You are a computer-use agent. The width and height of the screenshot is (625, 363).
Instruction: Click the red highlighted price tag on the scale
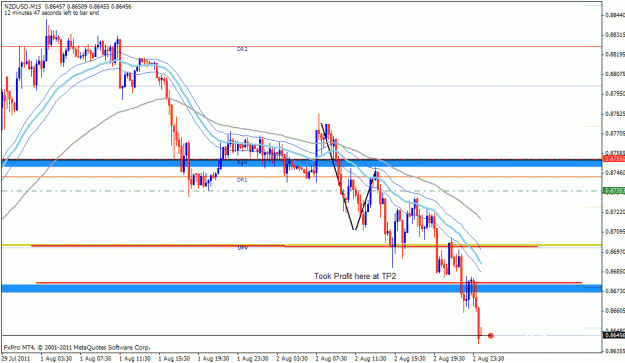point(614,159)
